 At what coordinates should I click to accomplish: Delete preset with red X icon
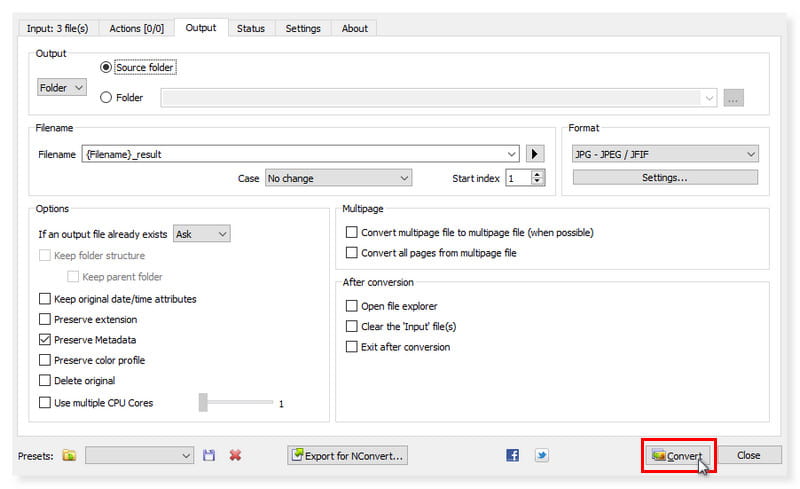(x=235, y=456)
